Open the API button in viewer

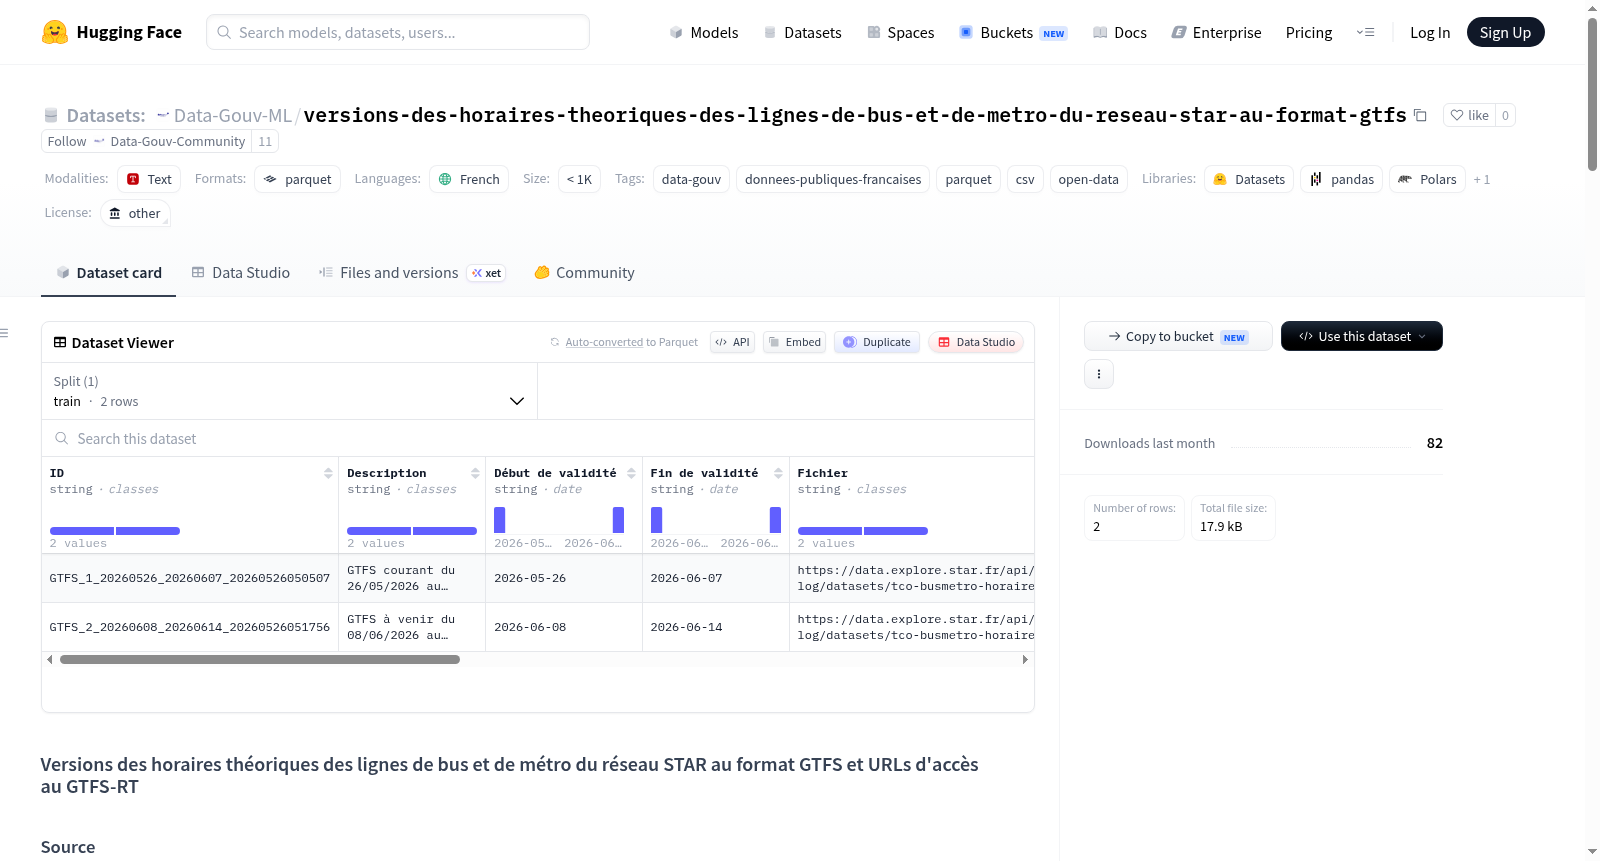click(x=732, y=342)
